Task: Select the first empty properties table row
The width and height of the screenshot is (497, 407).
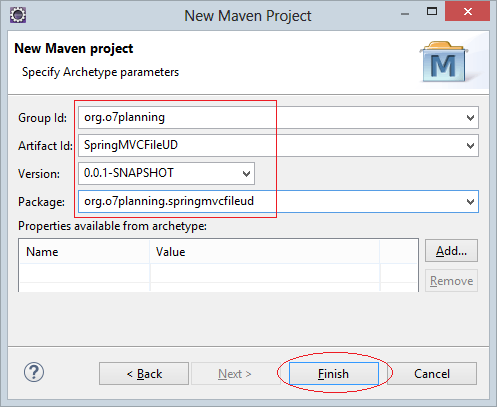Action: click(218, 273)
